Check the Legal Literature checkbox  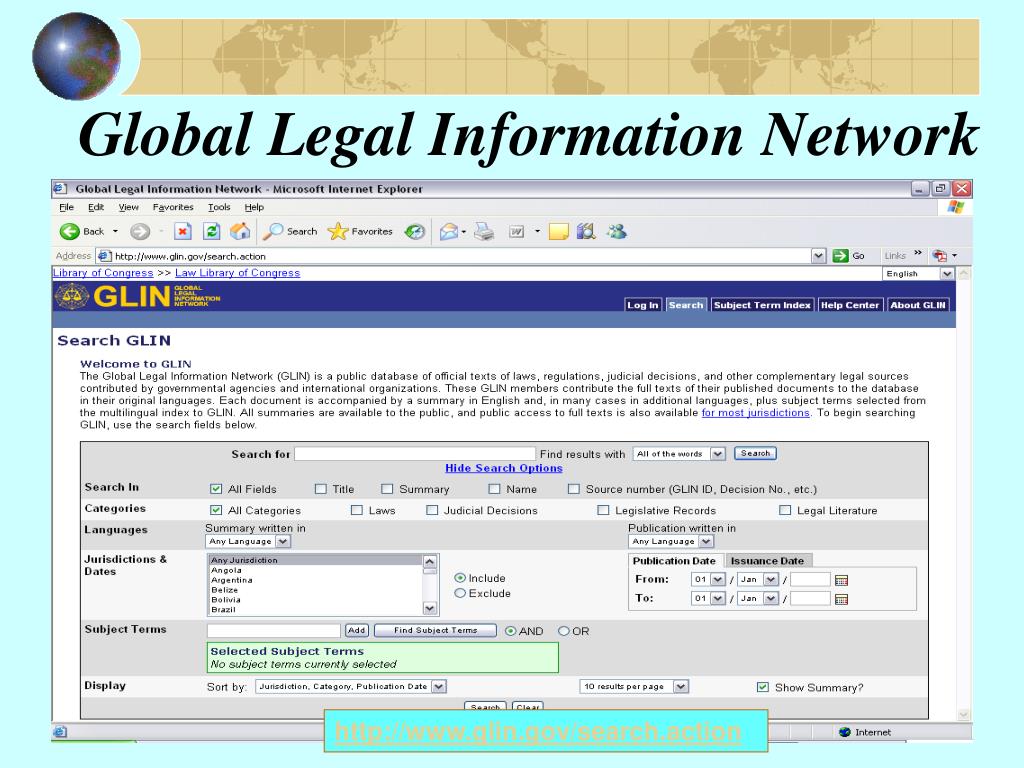pos(785,510)
